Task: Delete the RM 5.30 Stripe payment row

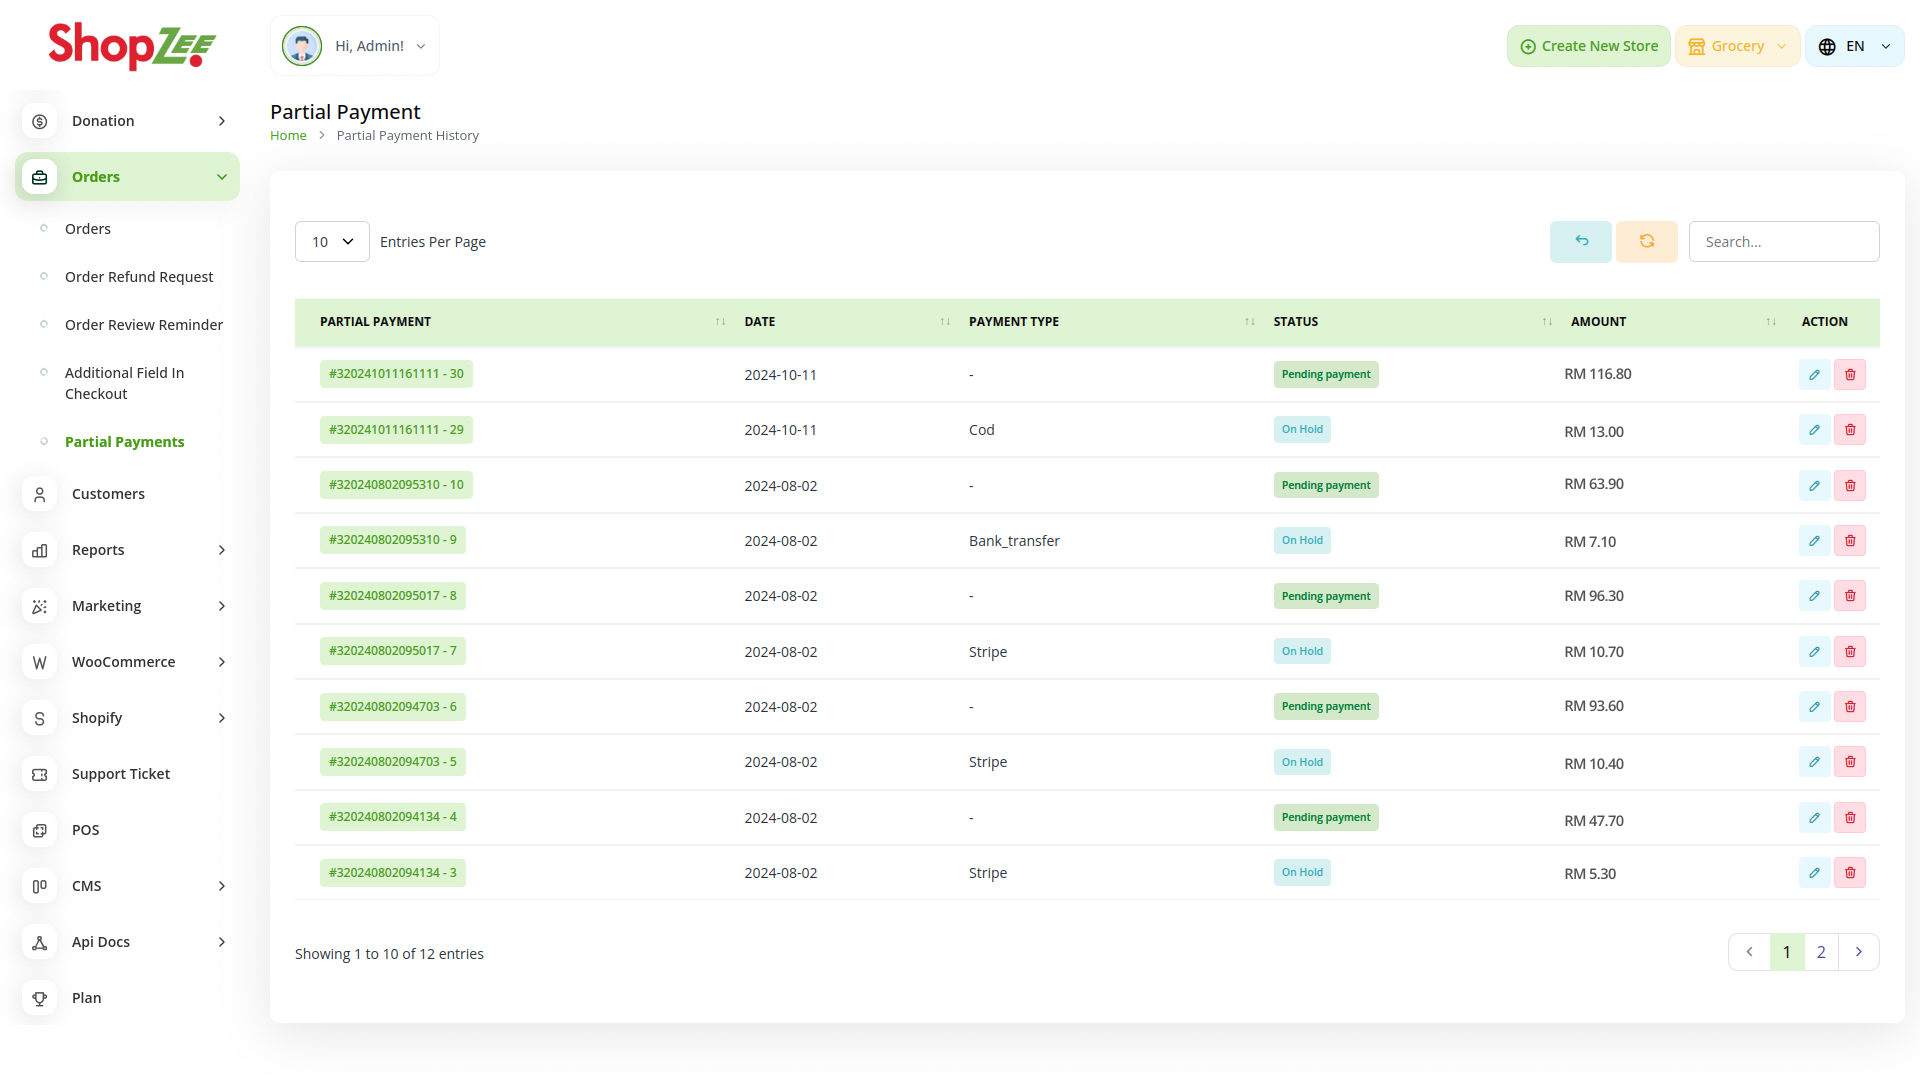Action: [1850, 873]
